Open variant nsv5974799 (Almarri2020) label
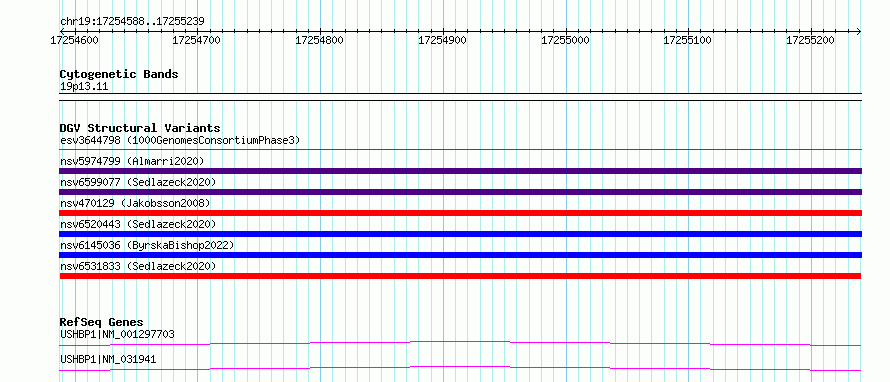This screenshot has width=890, height=382. point(132,161)
